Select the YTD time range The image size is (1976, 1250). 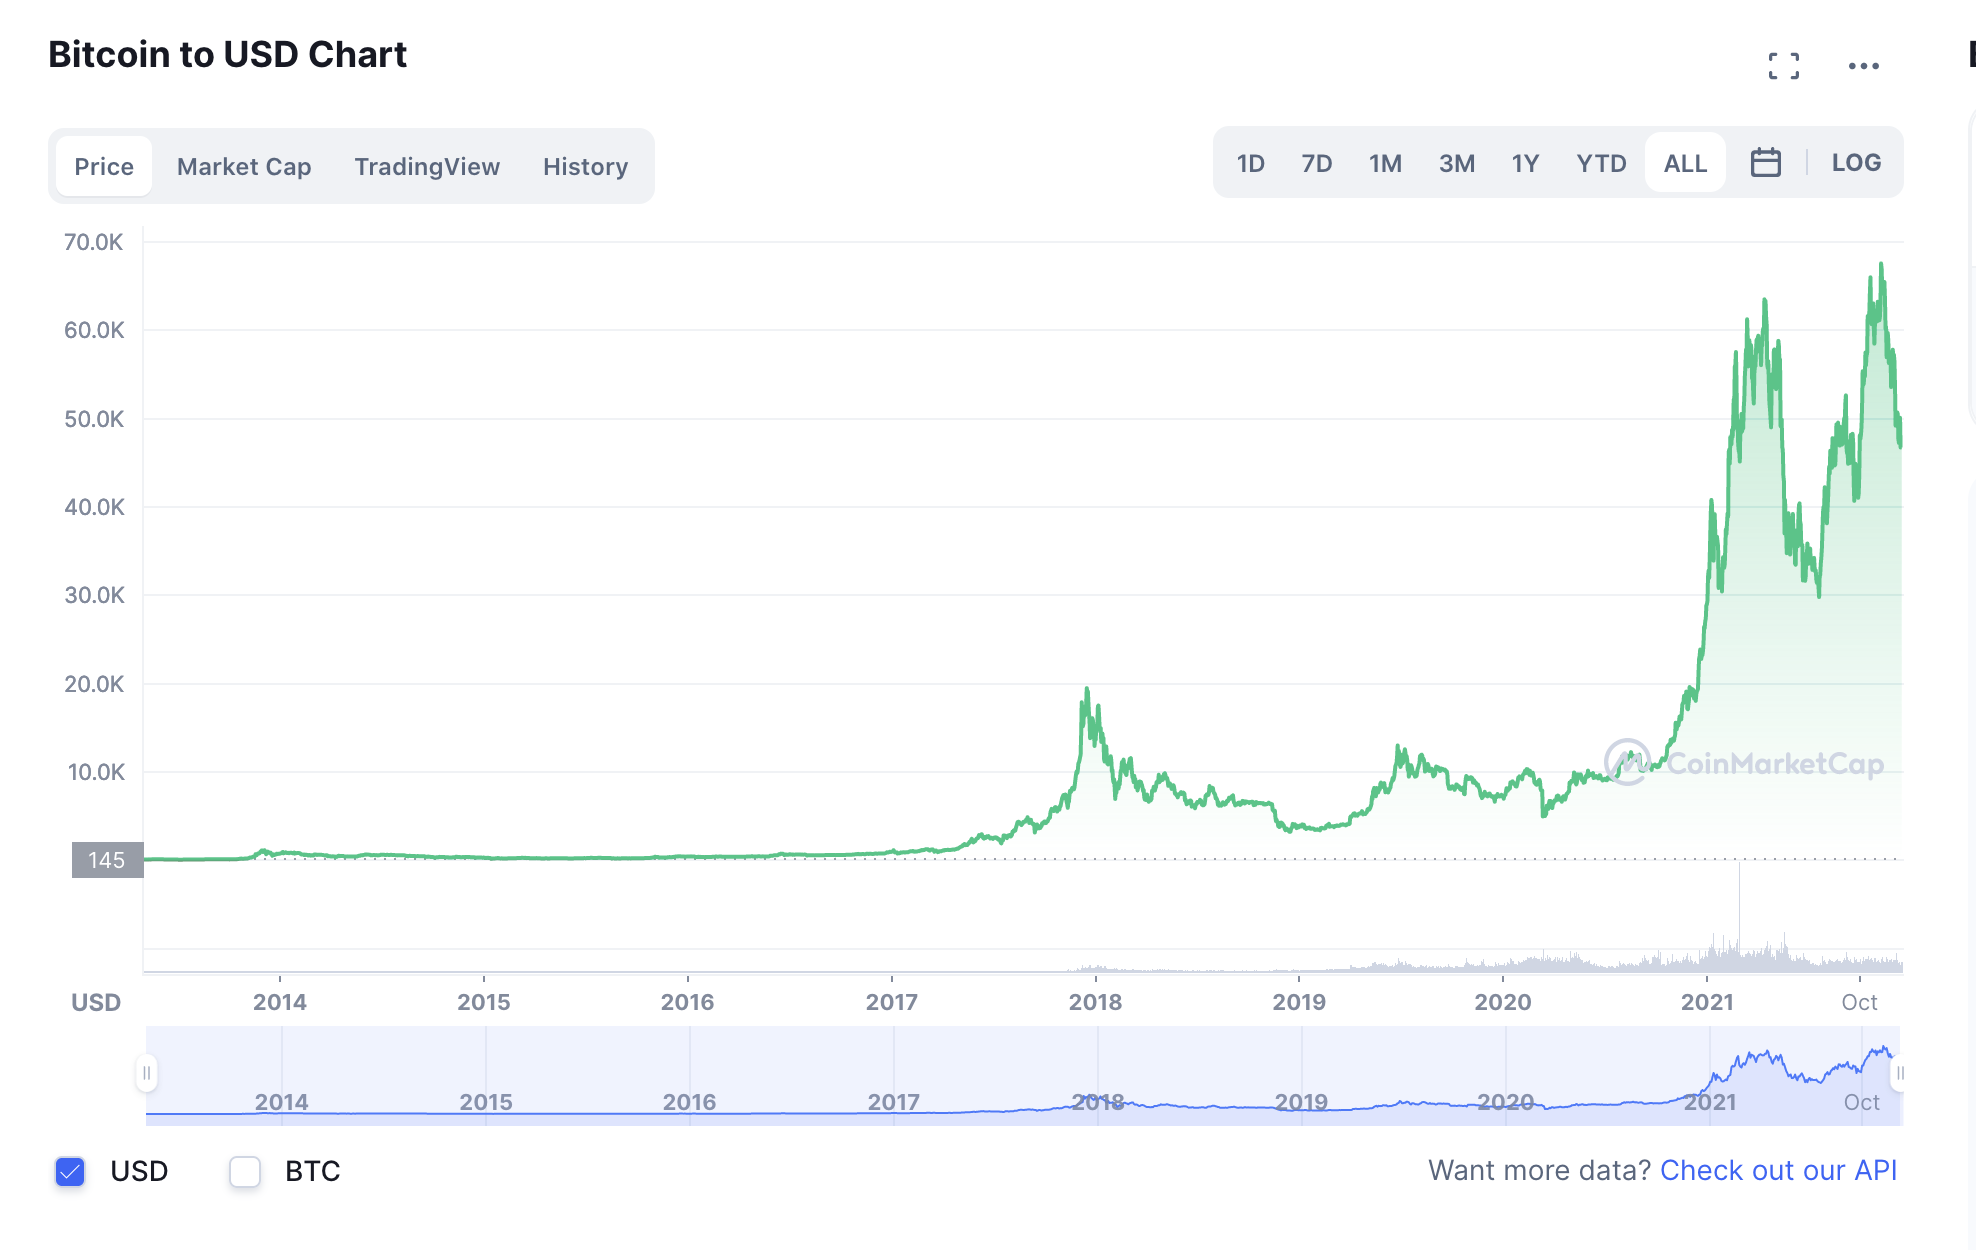[x=1601, y=163]
